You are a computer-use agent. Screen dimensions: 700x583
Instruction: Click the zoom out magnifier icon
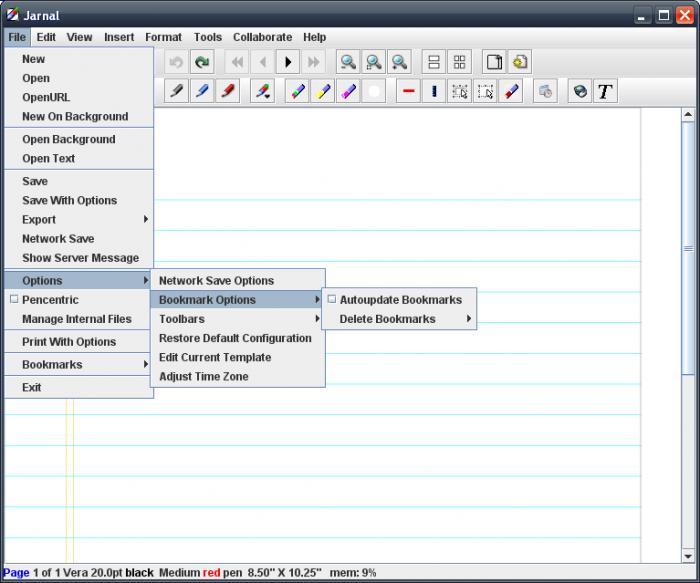tap(348, 62)
